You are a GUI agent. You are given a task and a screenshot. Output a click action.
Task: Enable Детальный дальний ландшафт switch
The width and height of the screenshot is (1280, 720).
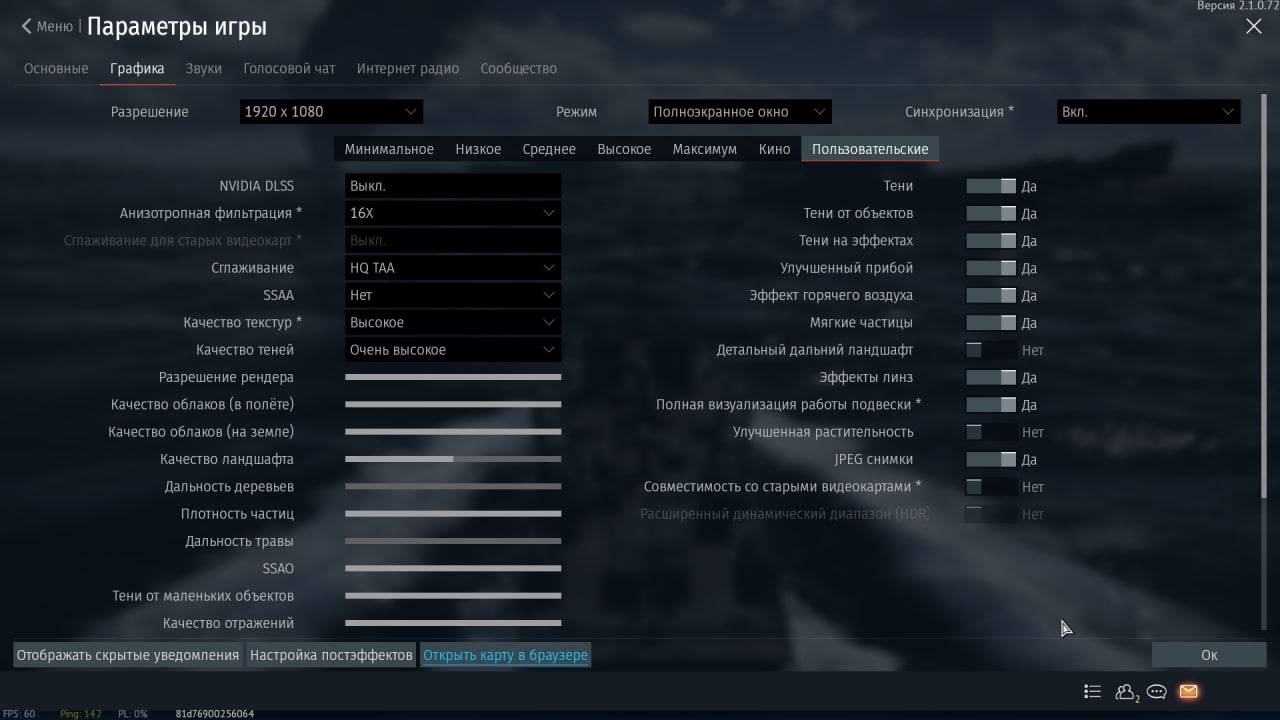pos(991,350)
